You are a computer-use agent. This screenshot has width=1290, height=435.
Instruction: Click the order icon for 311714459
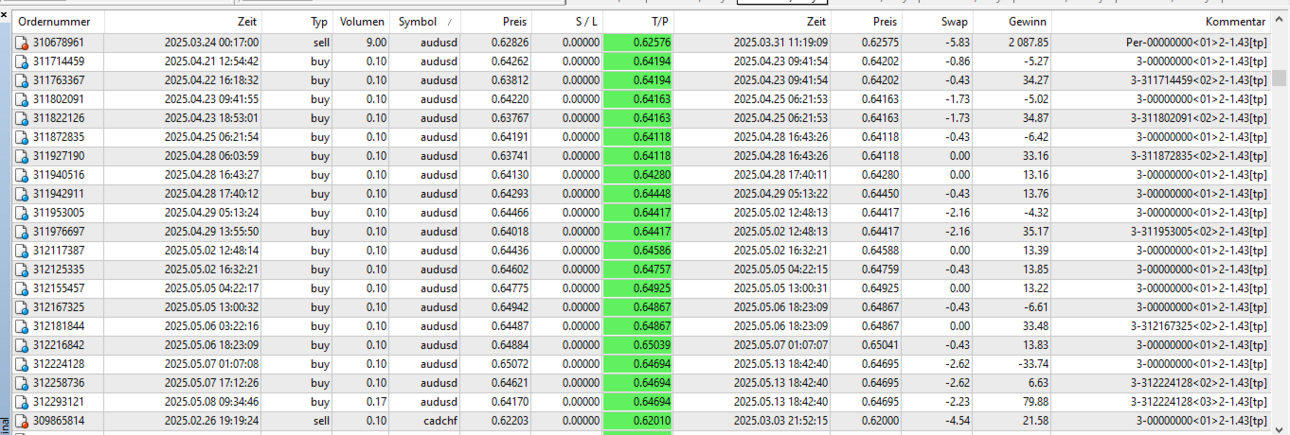pos(21,62)
